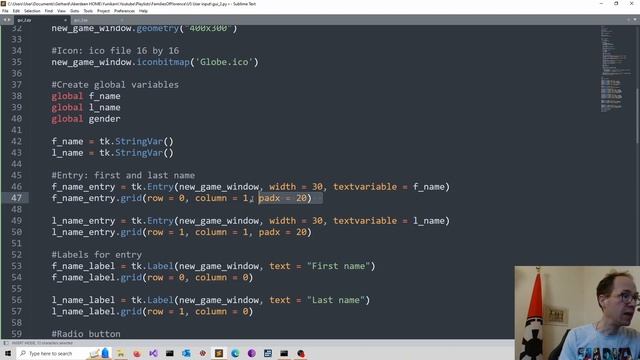
Task: Close the inactive second file tab
Action: point(121,20)
